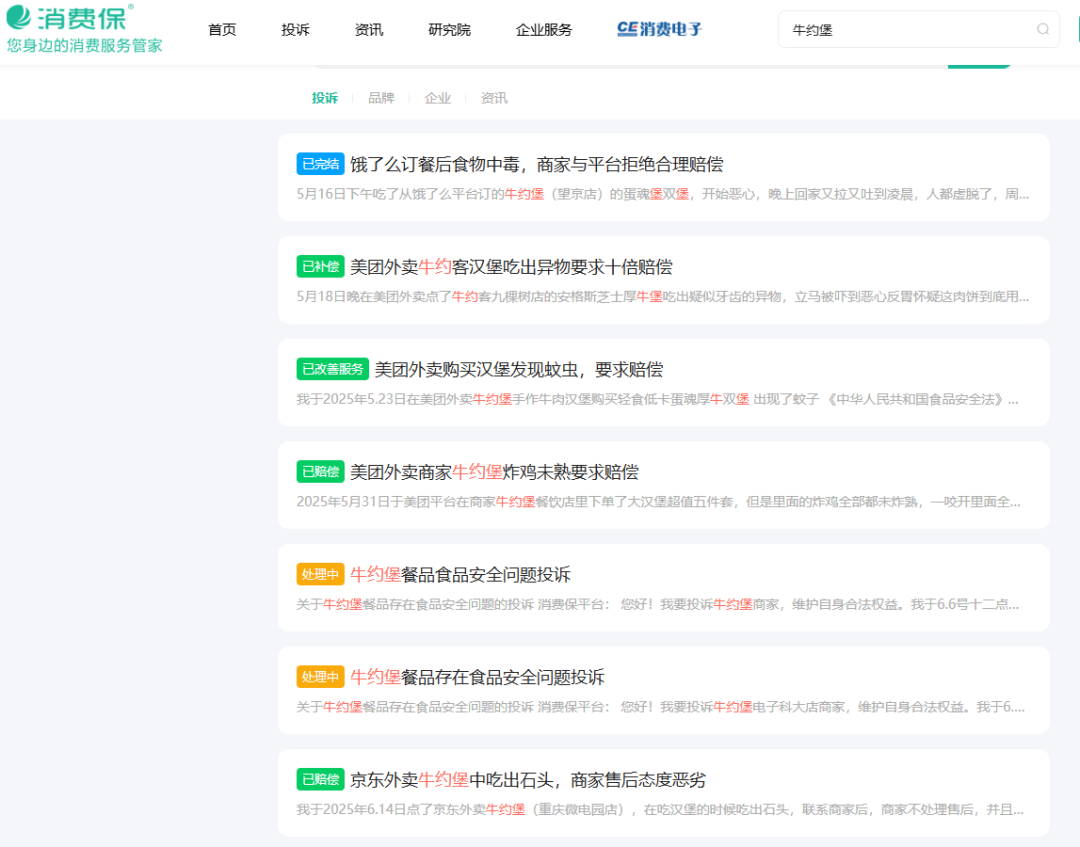Click description starting 2025年5月31日于美团平台

coord(658,502)
